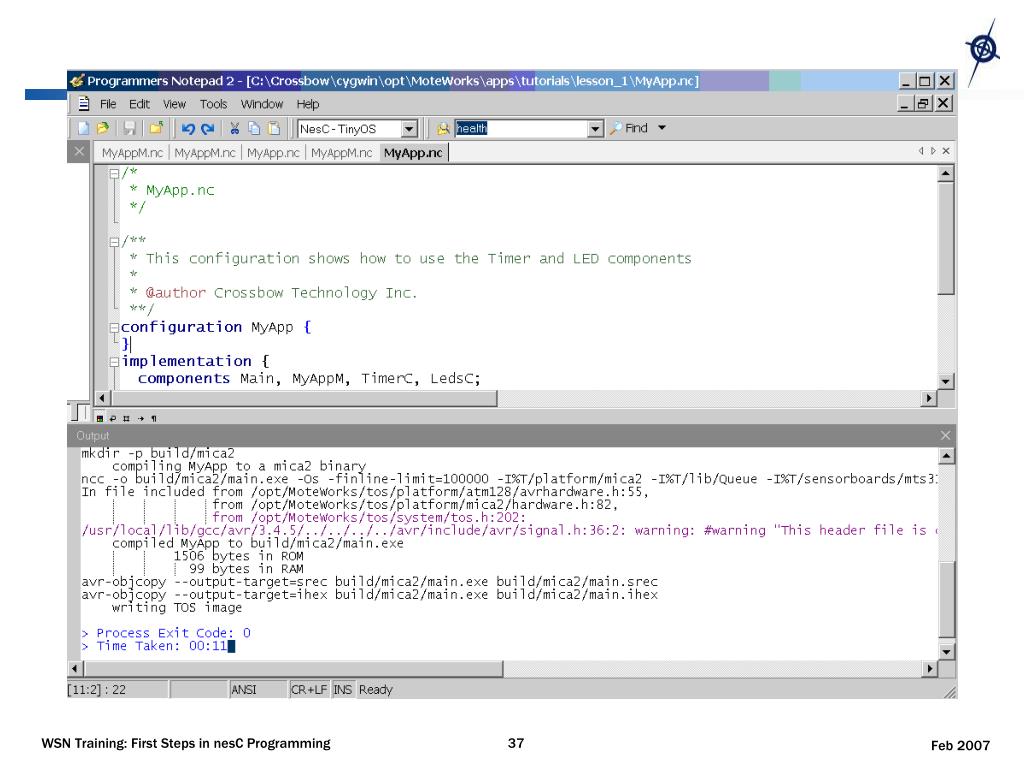Click the editor's vertical scrollbar thumb
Image resolution: width=1024 pixels, height=768 pixels.
[946, 238]
